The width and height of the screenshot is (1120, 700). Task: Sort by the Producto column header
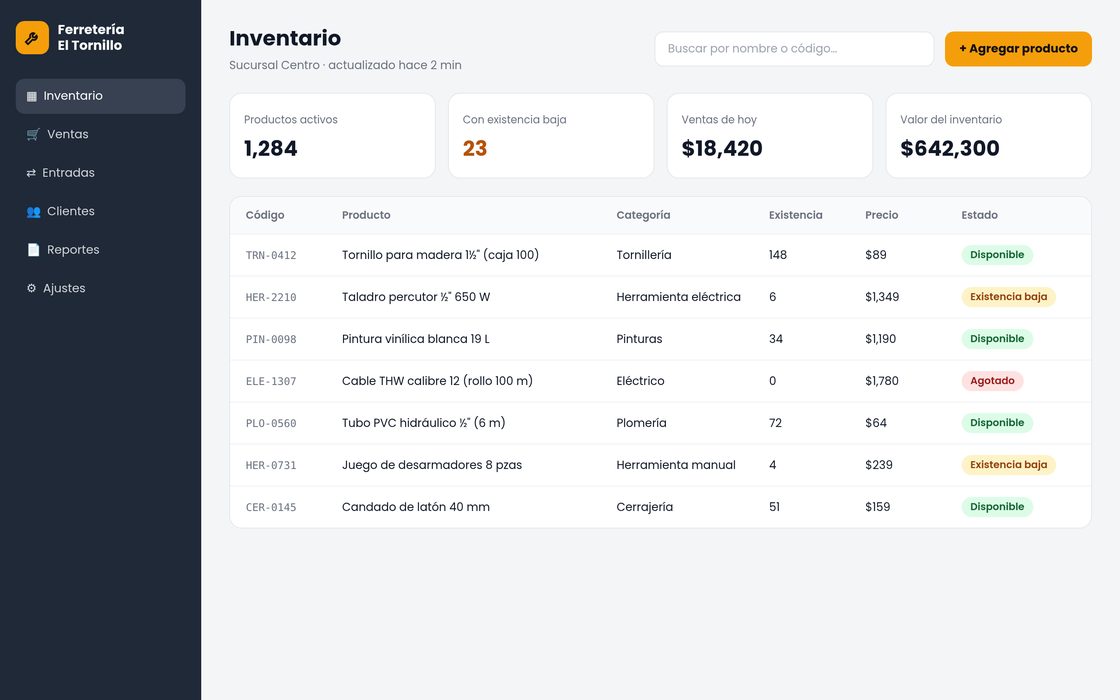tap(366, 215)
